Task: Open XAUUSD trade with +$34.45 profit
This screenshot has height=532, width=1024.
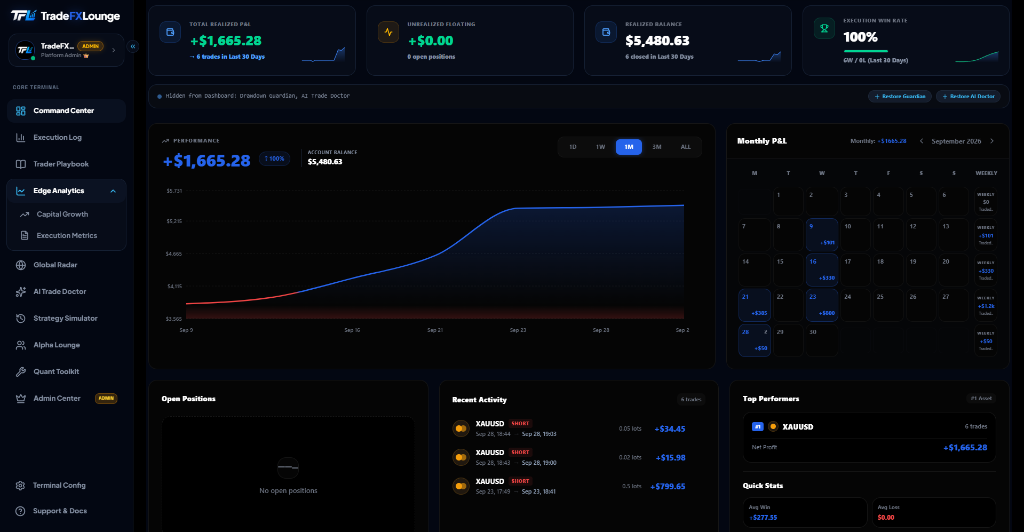Action: (569, 429)
